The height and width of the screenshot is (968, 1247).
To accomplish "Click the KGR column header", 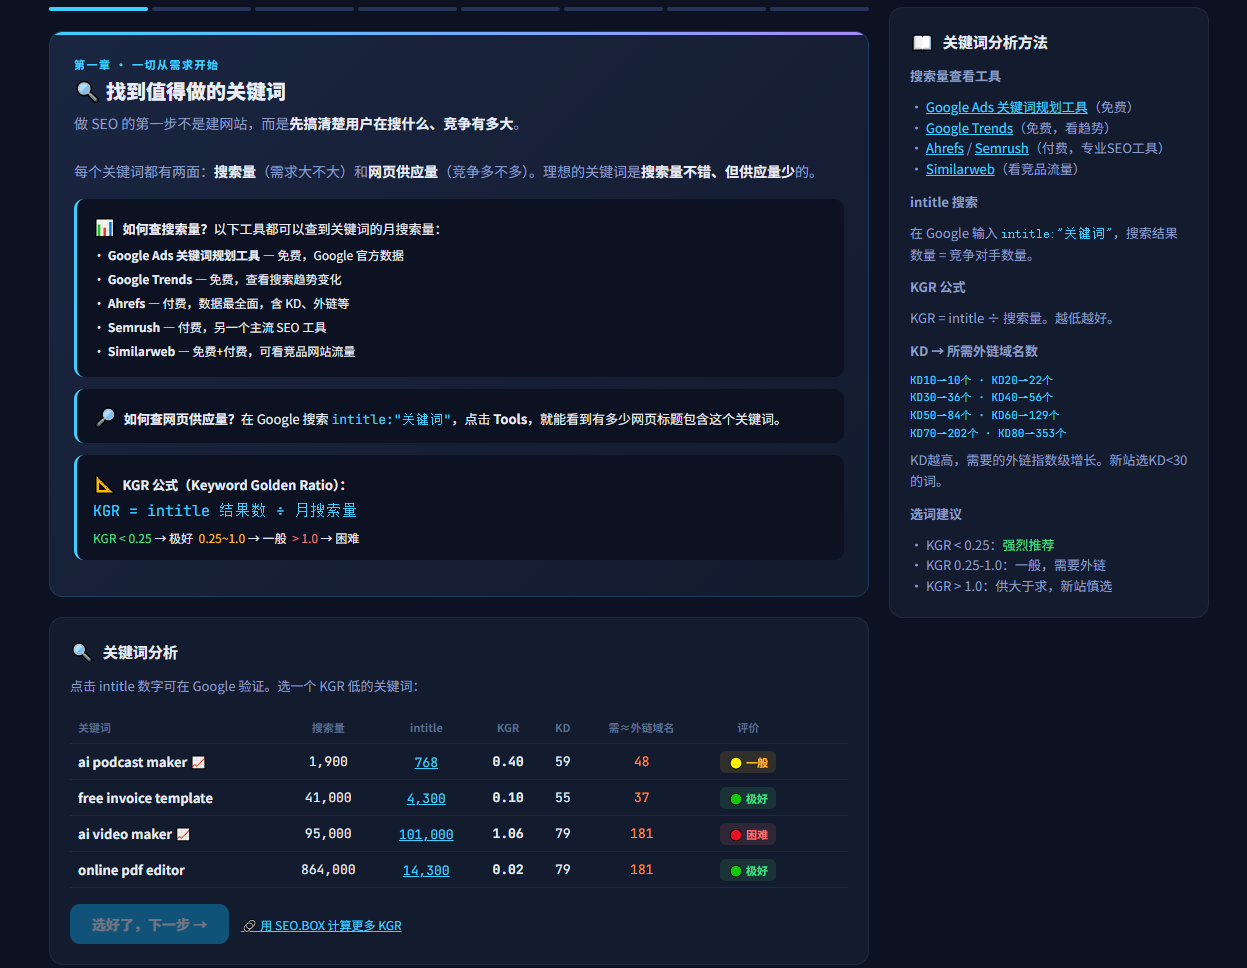I will tap(508, 728).
